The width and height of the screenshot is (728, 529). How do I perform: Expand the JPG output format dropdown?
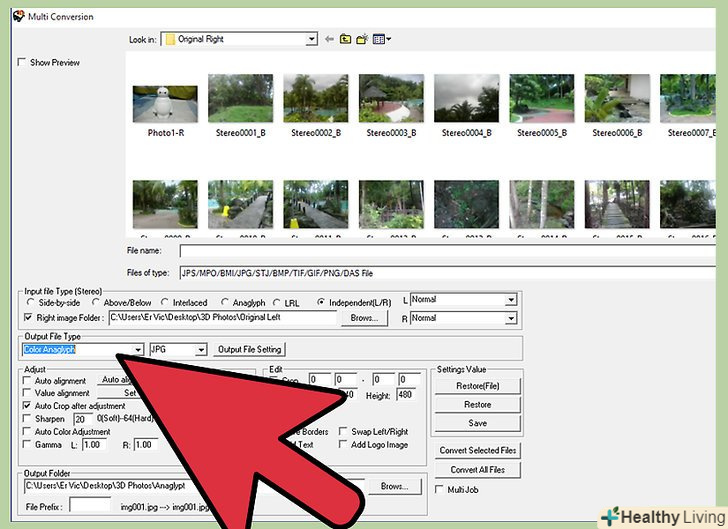pyautogui.click(x=200, y=349)
